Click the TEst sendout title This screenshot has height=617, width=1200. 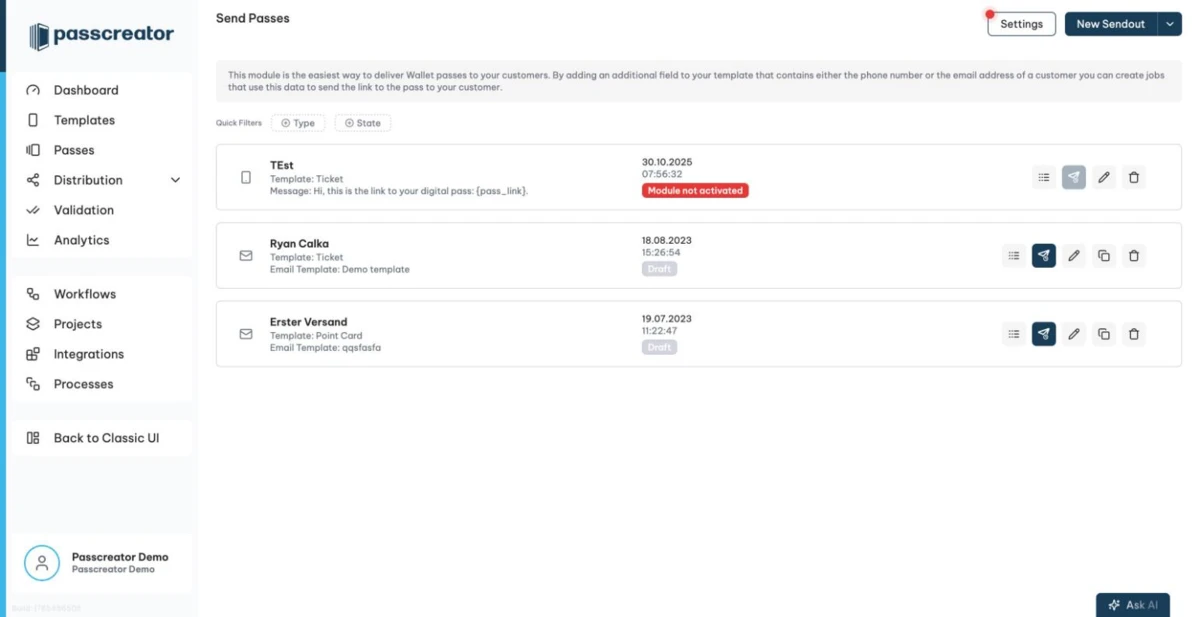(282, 165)
